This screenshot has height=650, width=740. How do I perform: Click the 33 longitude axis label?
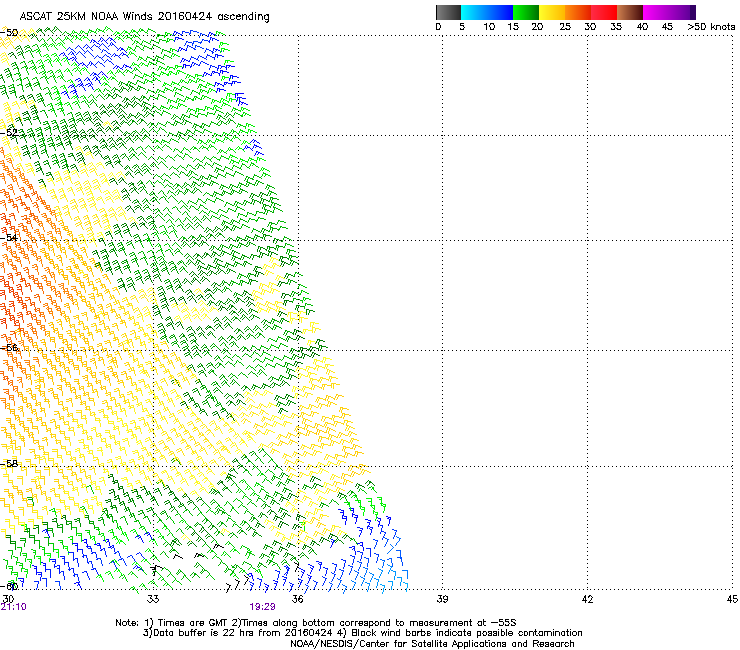pos(153,599)
